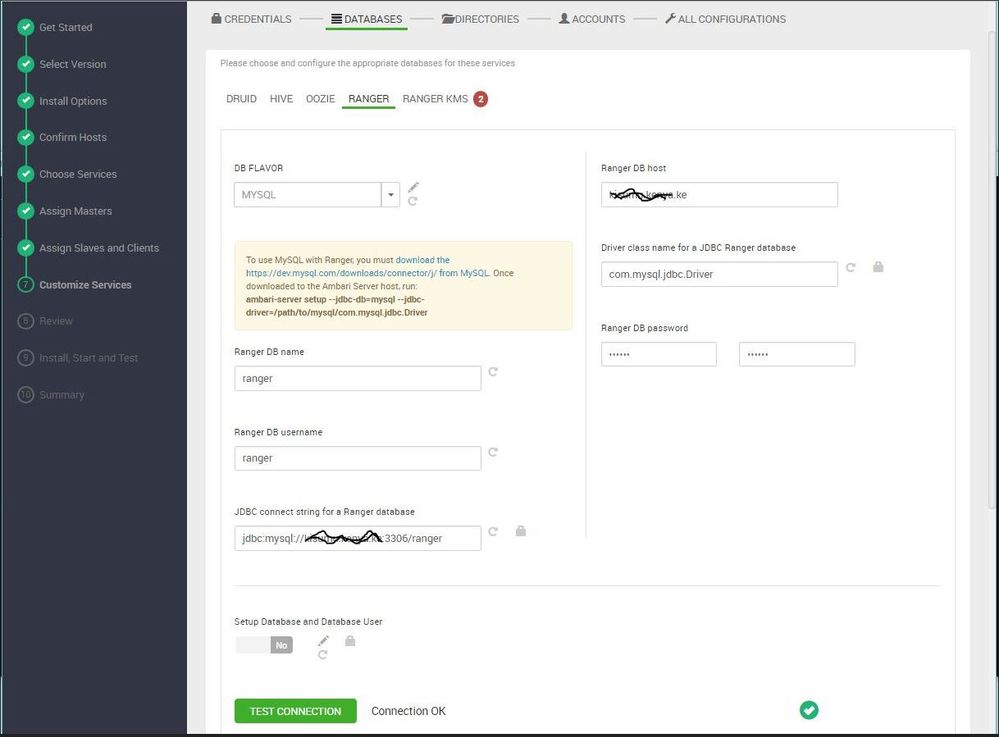Switch to the Ranger KMS sub-tab

coord(435,99)
